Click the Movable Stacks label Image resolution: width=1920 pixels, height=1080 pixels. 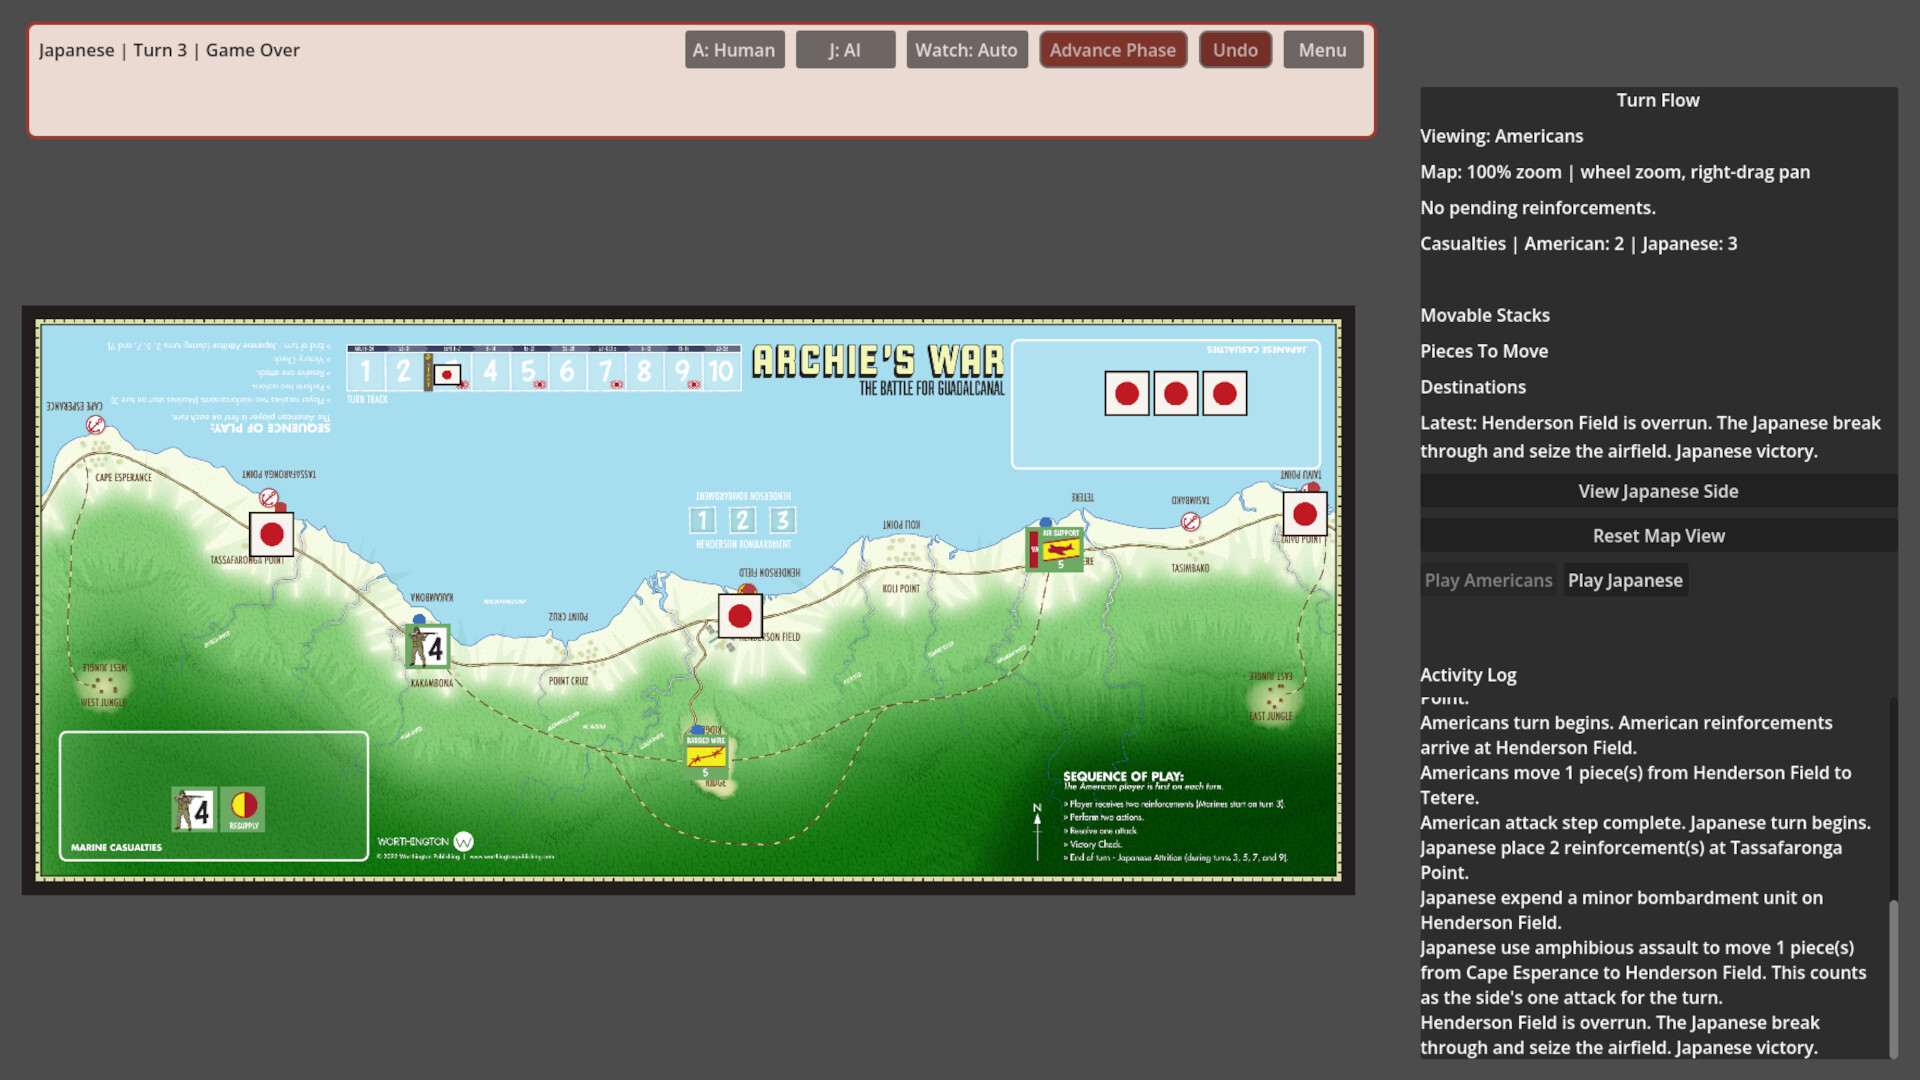tap(1485, 315)
